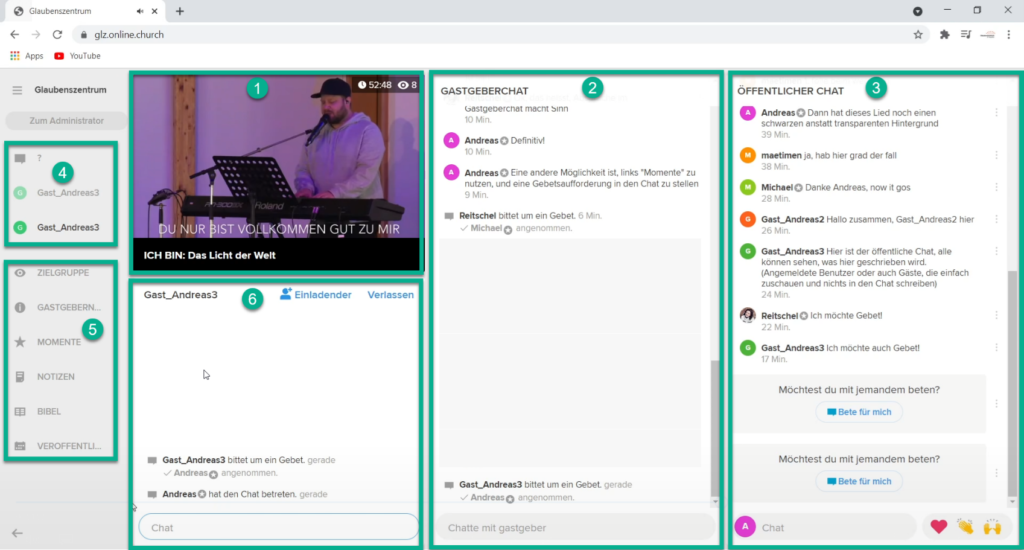Collapse sidebar with bottom-left arrow
Viewport: 1024px width, 550px height.
tap(17, 533)
